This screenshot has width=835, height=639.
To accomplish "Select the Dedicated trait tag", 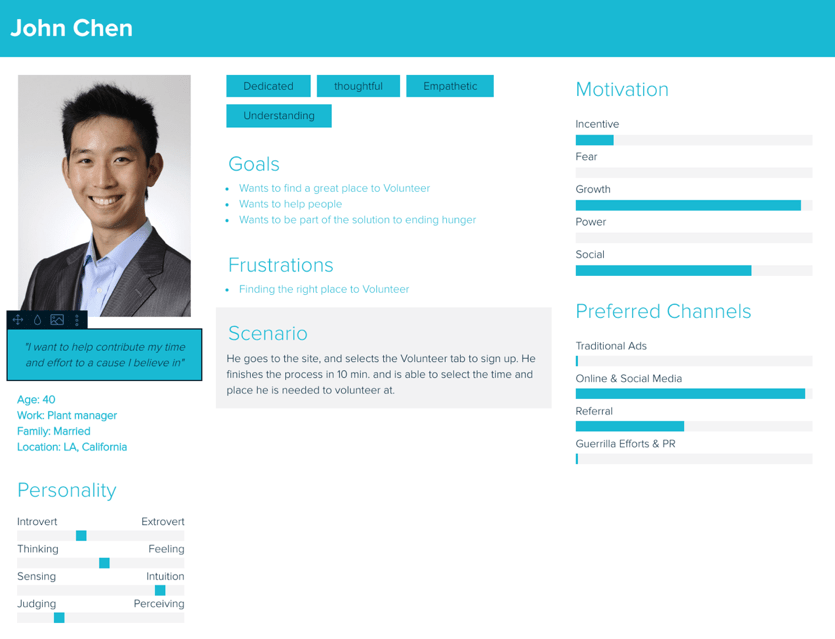I will coord(268,86).
